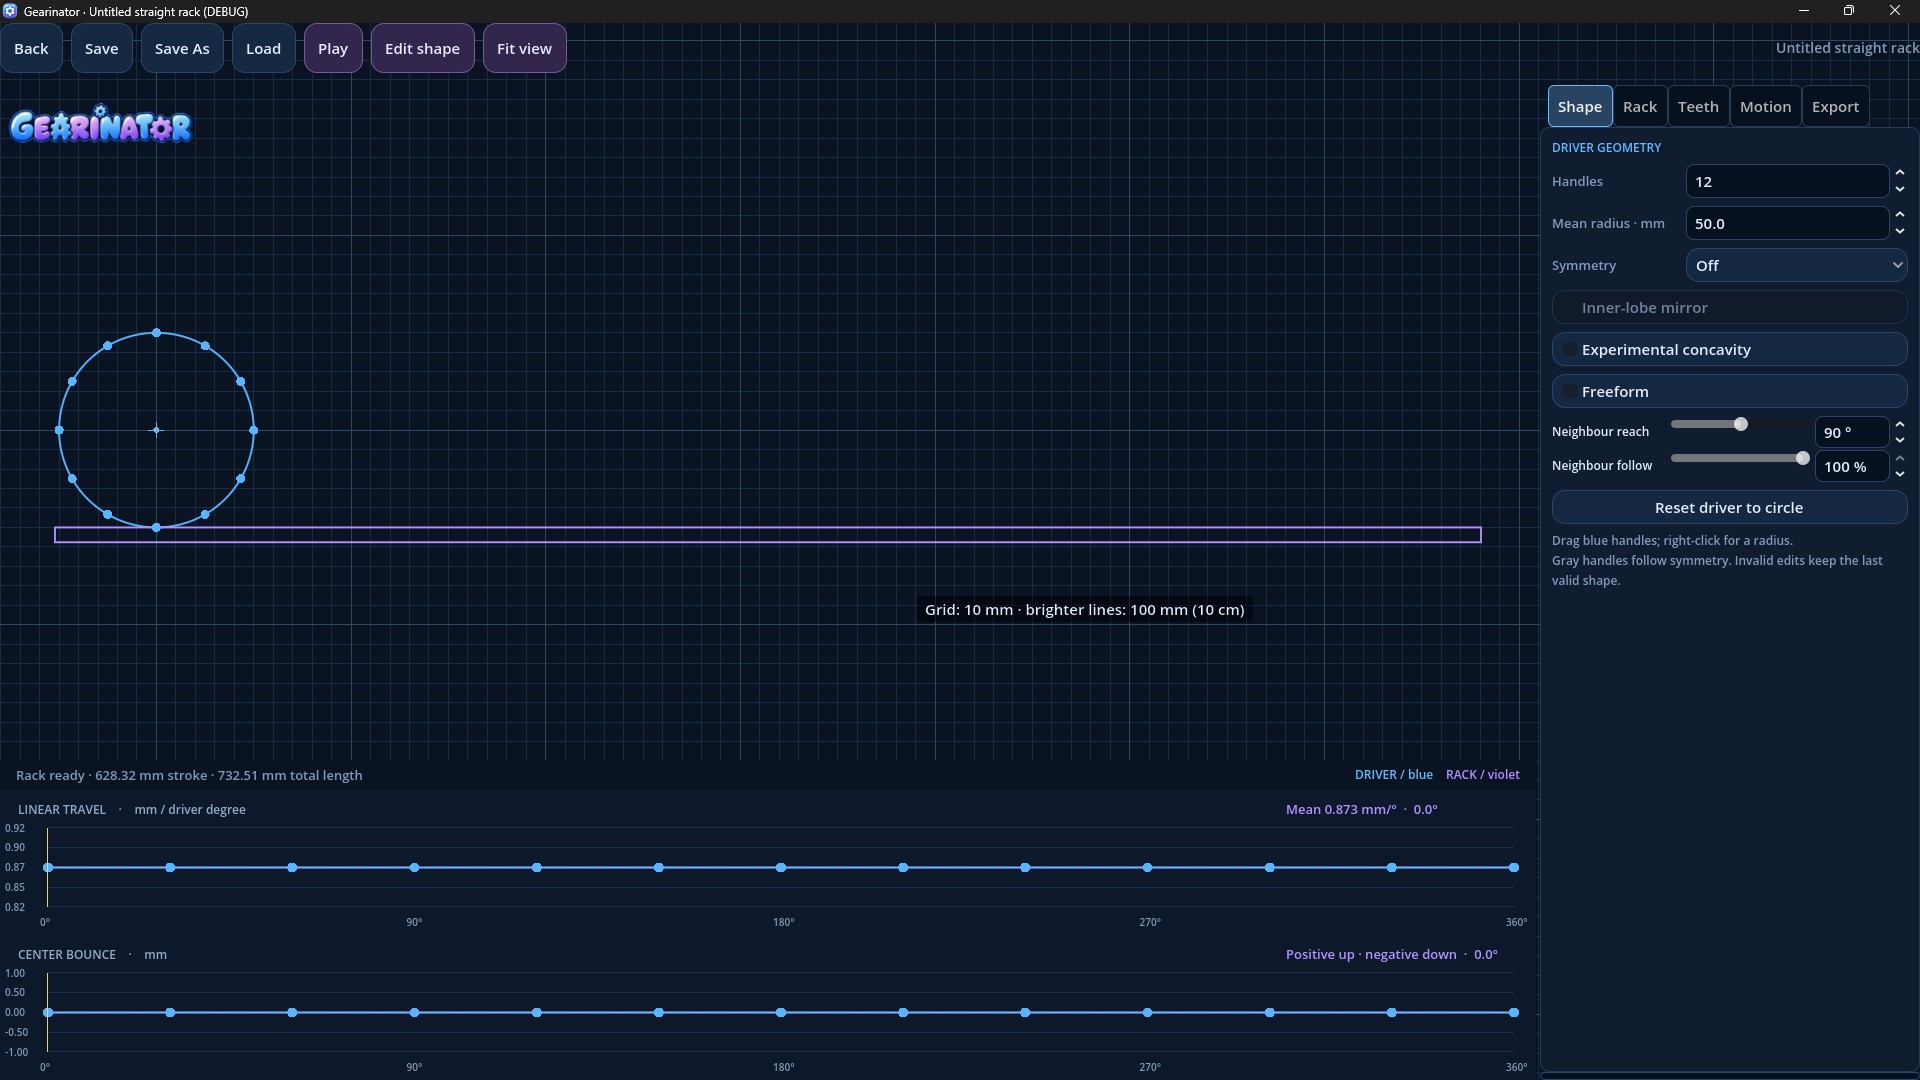The width and height of the screenshot is (1920, 1080).
Task: Toggle the Edit shape button
Action: [x=422, y=48]
